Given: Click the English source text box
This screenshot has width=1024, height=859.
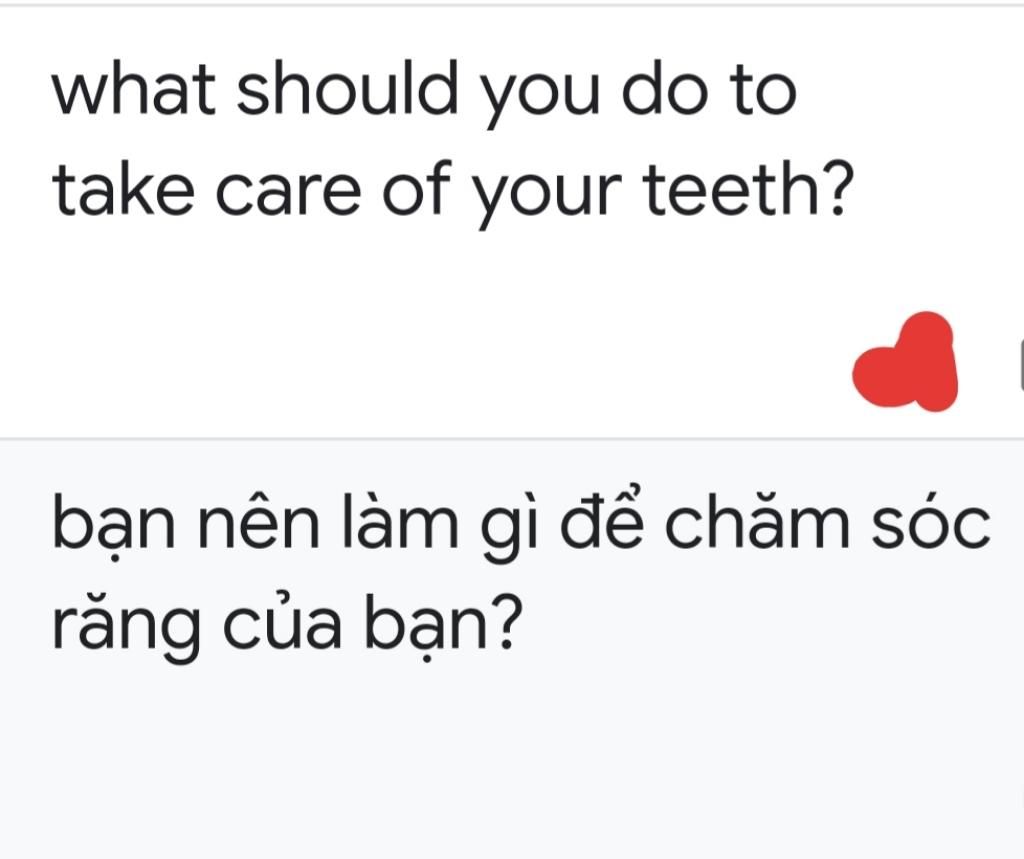Looking at the screenshot, I should click(512, 222).
